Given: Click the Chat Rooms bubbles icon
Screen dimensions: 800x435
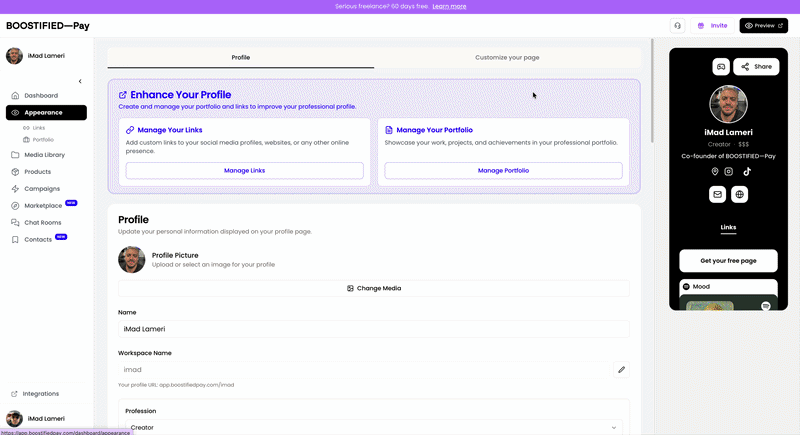Looking at the screenshot, I should (x=15, y=222).
